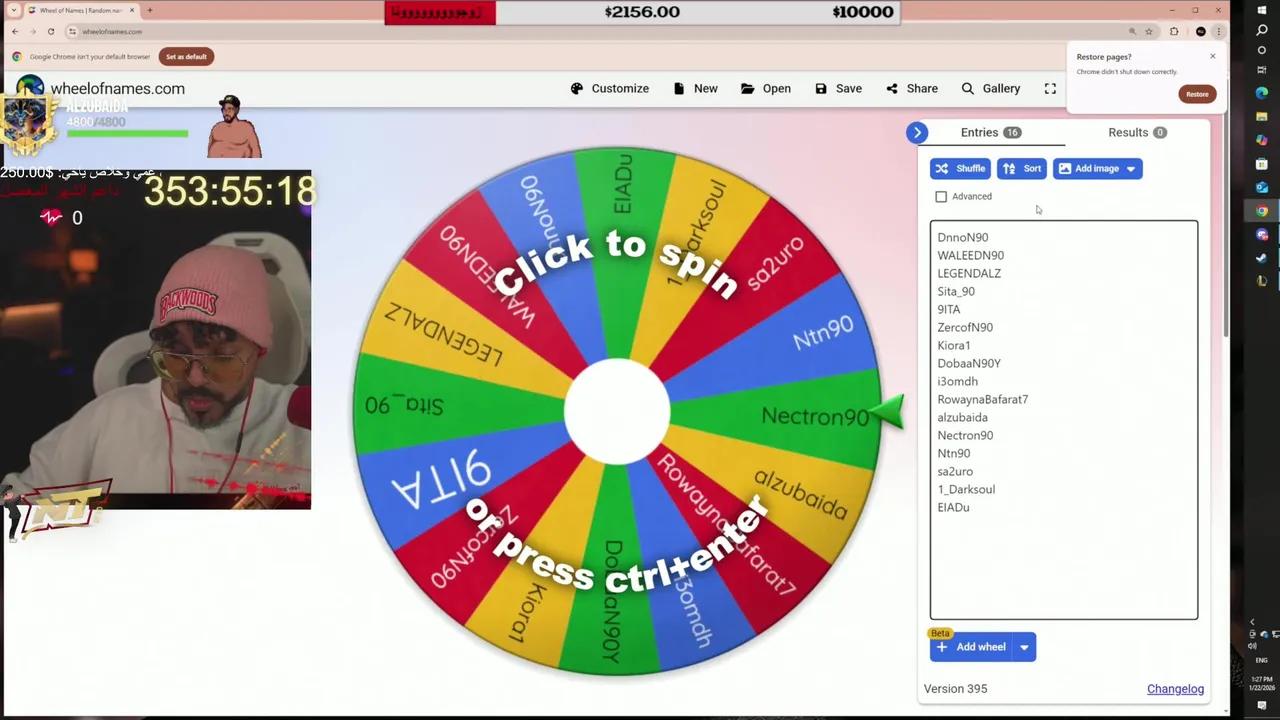Open a new browser tab
Screen dimensions: 1280x720
(x=150, y=11)
